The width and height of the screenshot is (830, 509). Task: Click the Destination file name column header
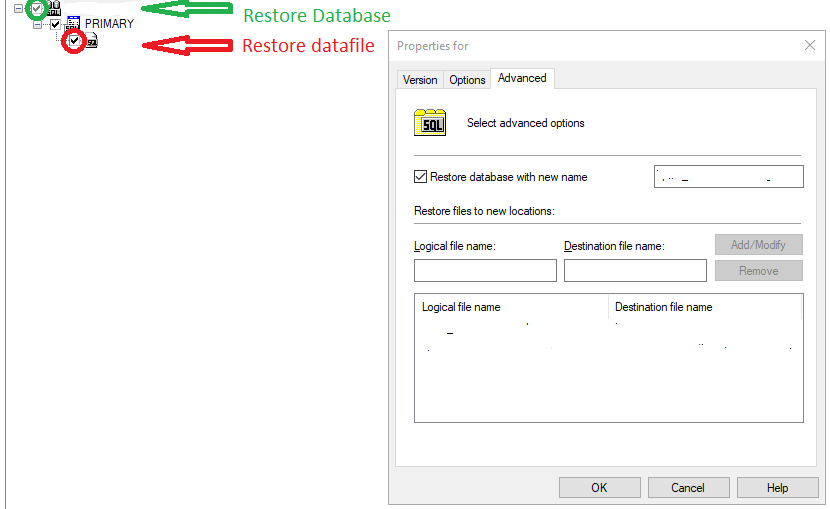coord(706,307)
